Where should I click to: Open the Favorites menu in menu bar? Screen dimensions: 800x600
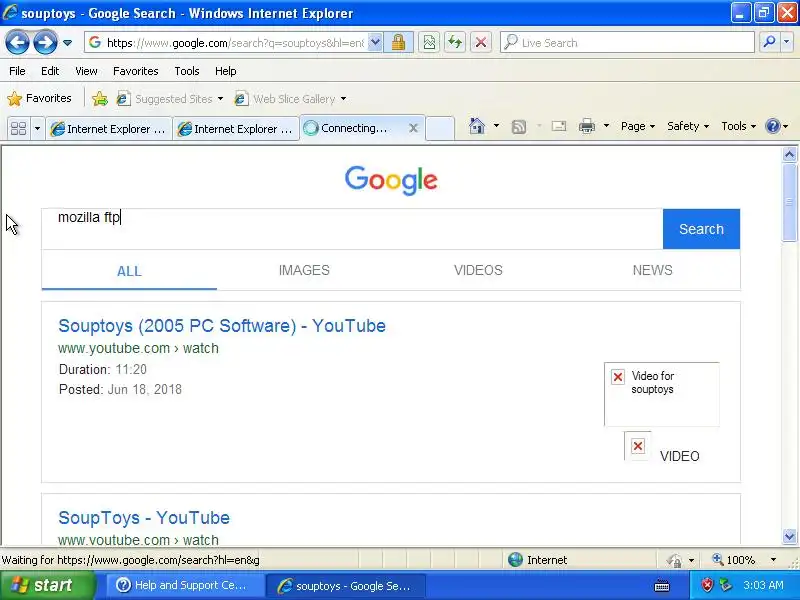click(x=136, y=71)
